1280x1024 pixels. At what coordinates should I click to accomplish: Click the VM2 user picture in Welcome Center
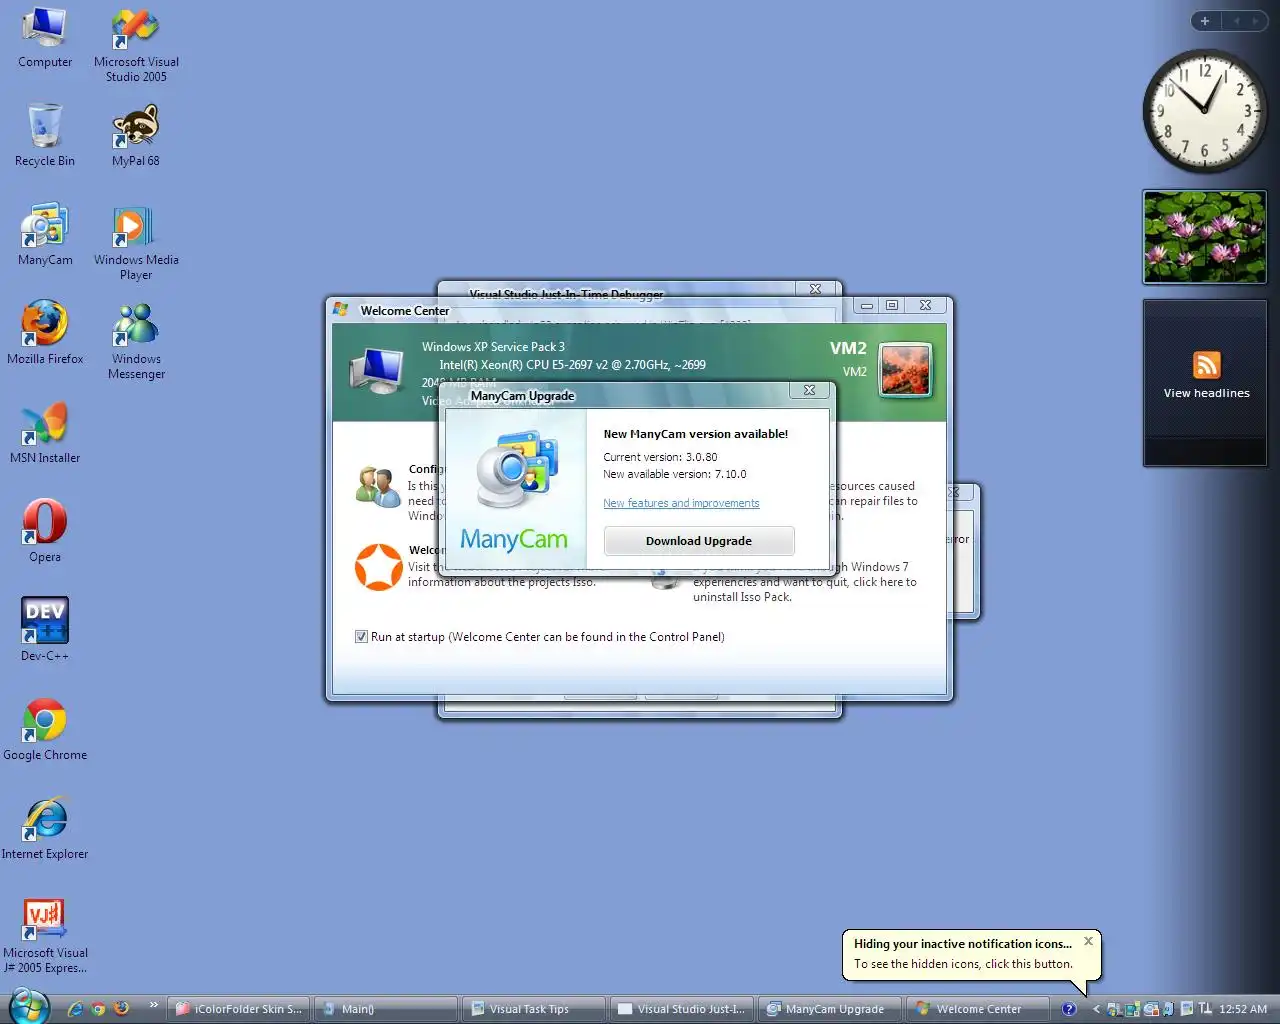coord(906,369)
